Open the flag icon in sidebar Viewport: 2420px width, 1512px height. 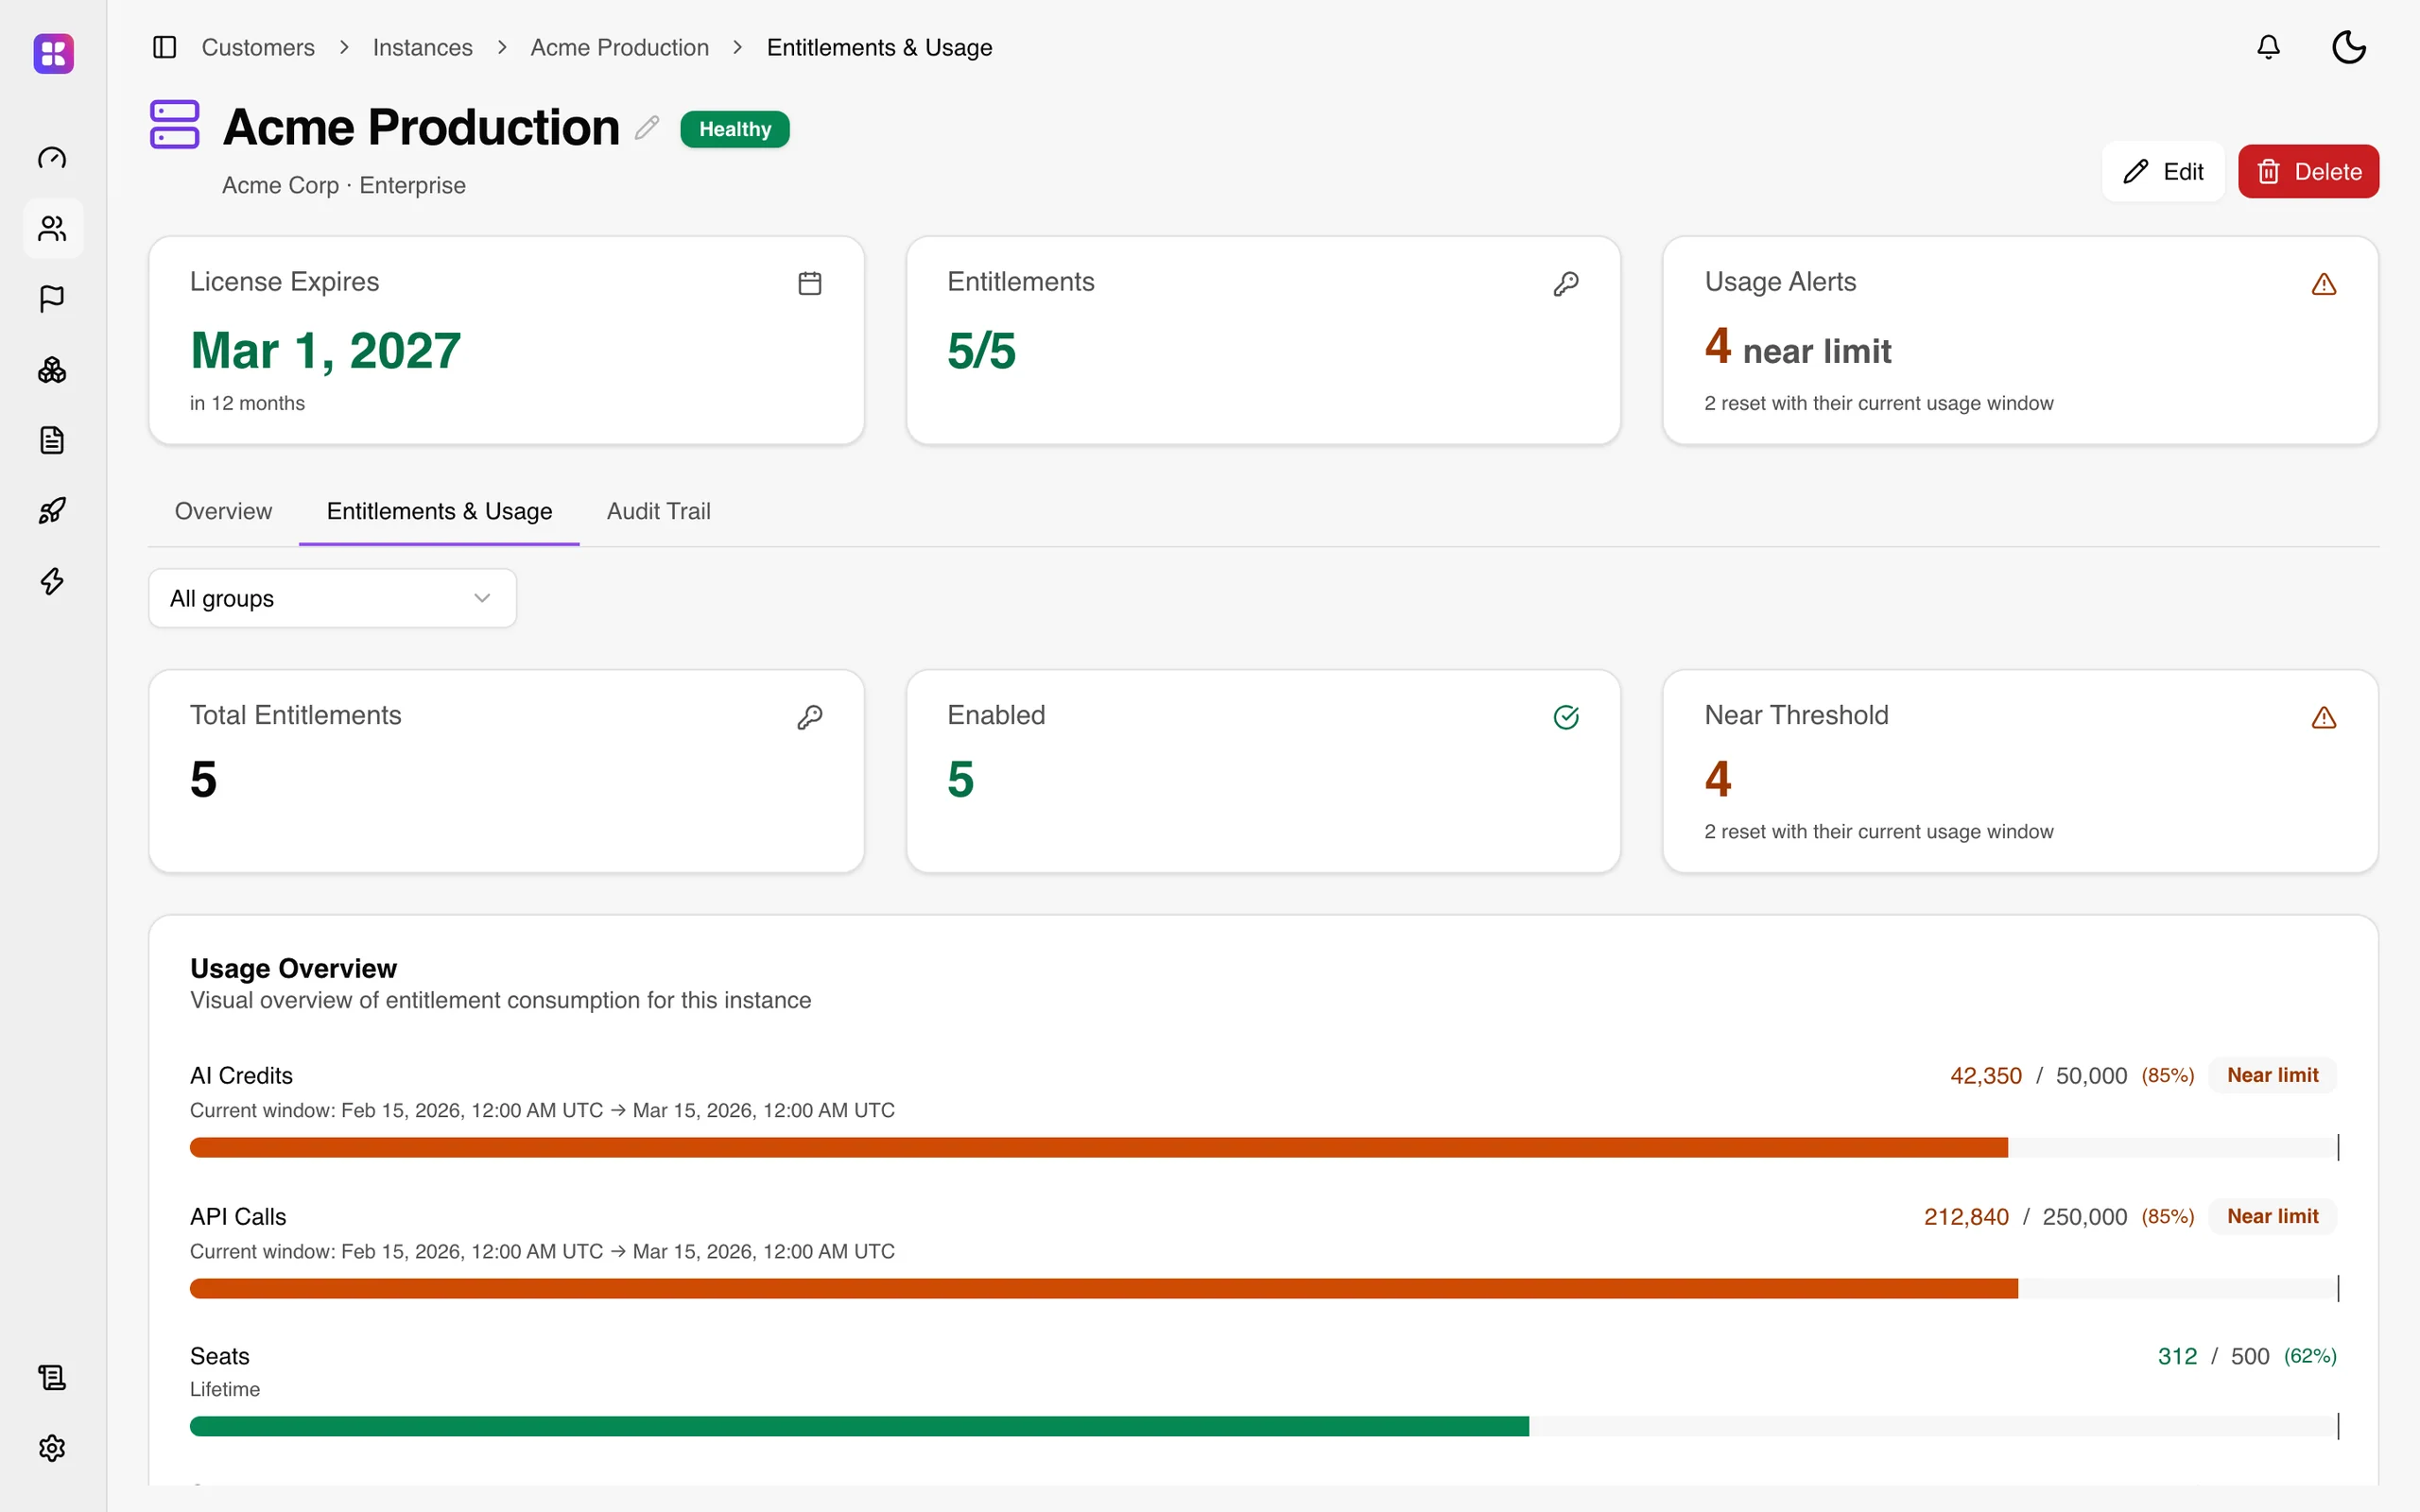(52, 299)
